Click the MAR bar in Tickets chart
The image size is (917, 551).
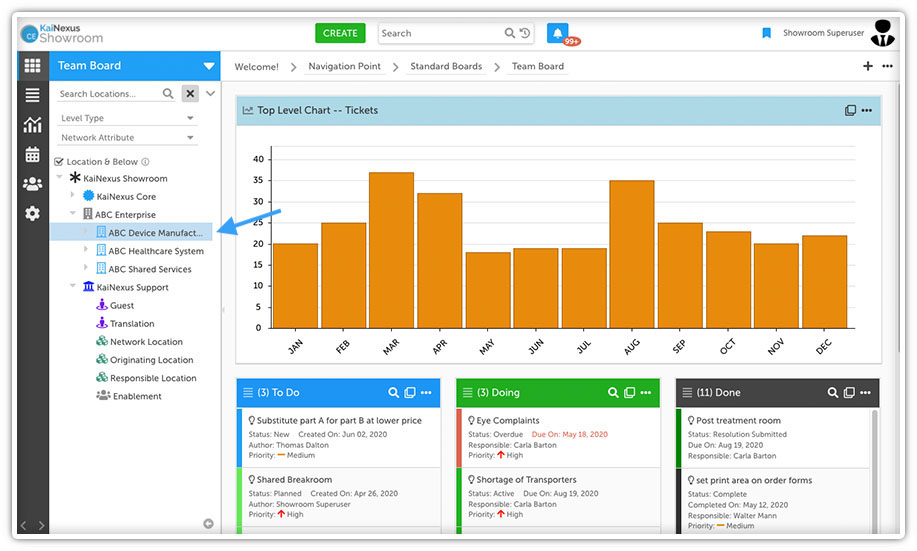pyautogui.click(x=391, y=250)
